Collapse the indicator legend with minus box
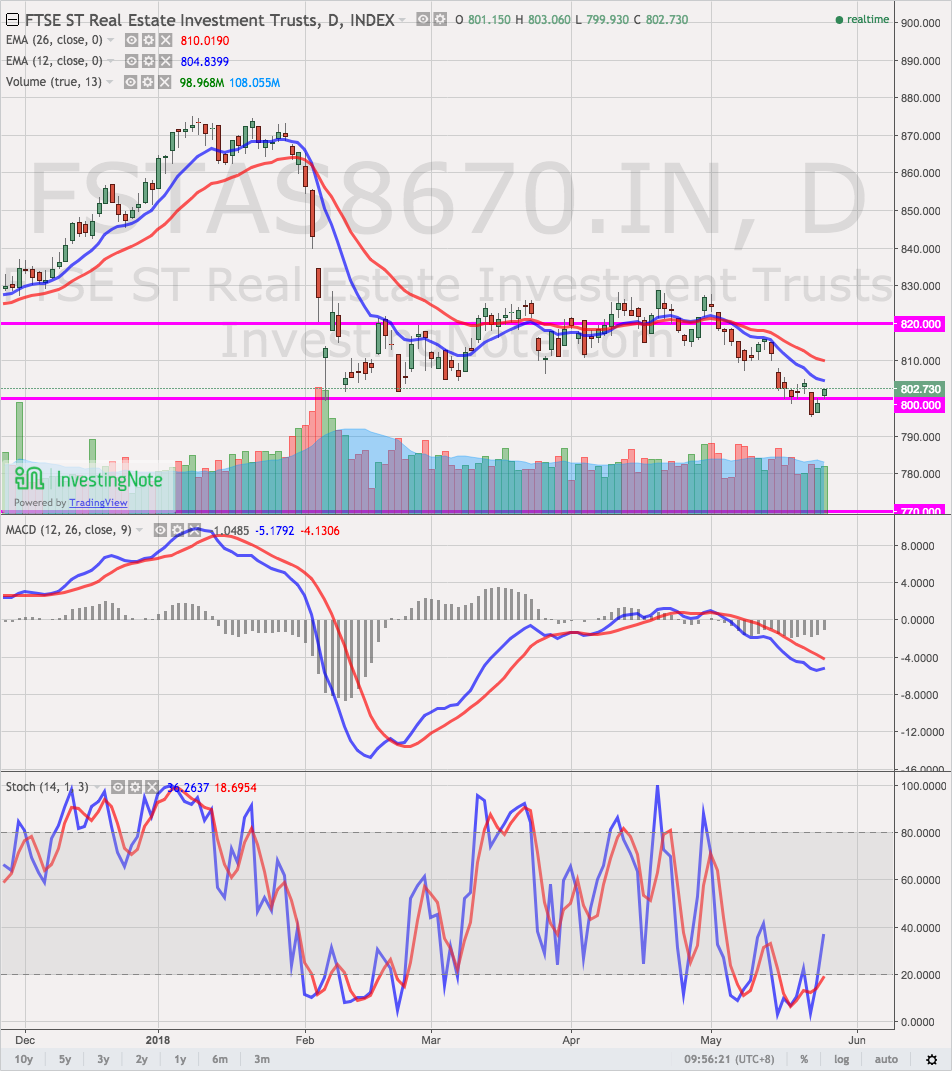 (12, 19)
